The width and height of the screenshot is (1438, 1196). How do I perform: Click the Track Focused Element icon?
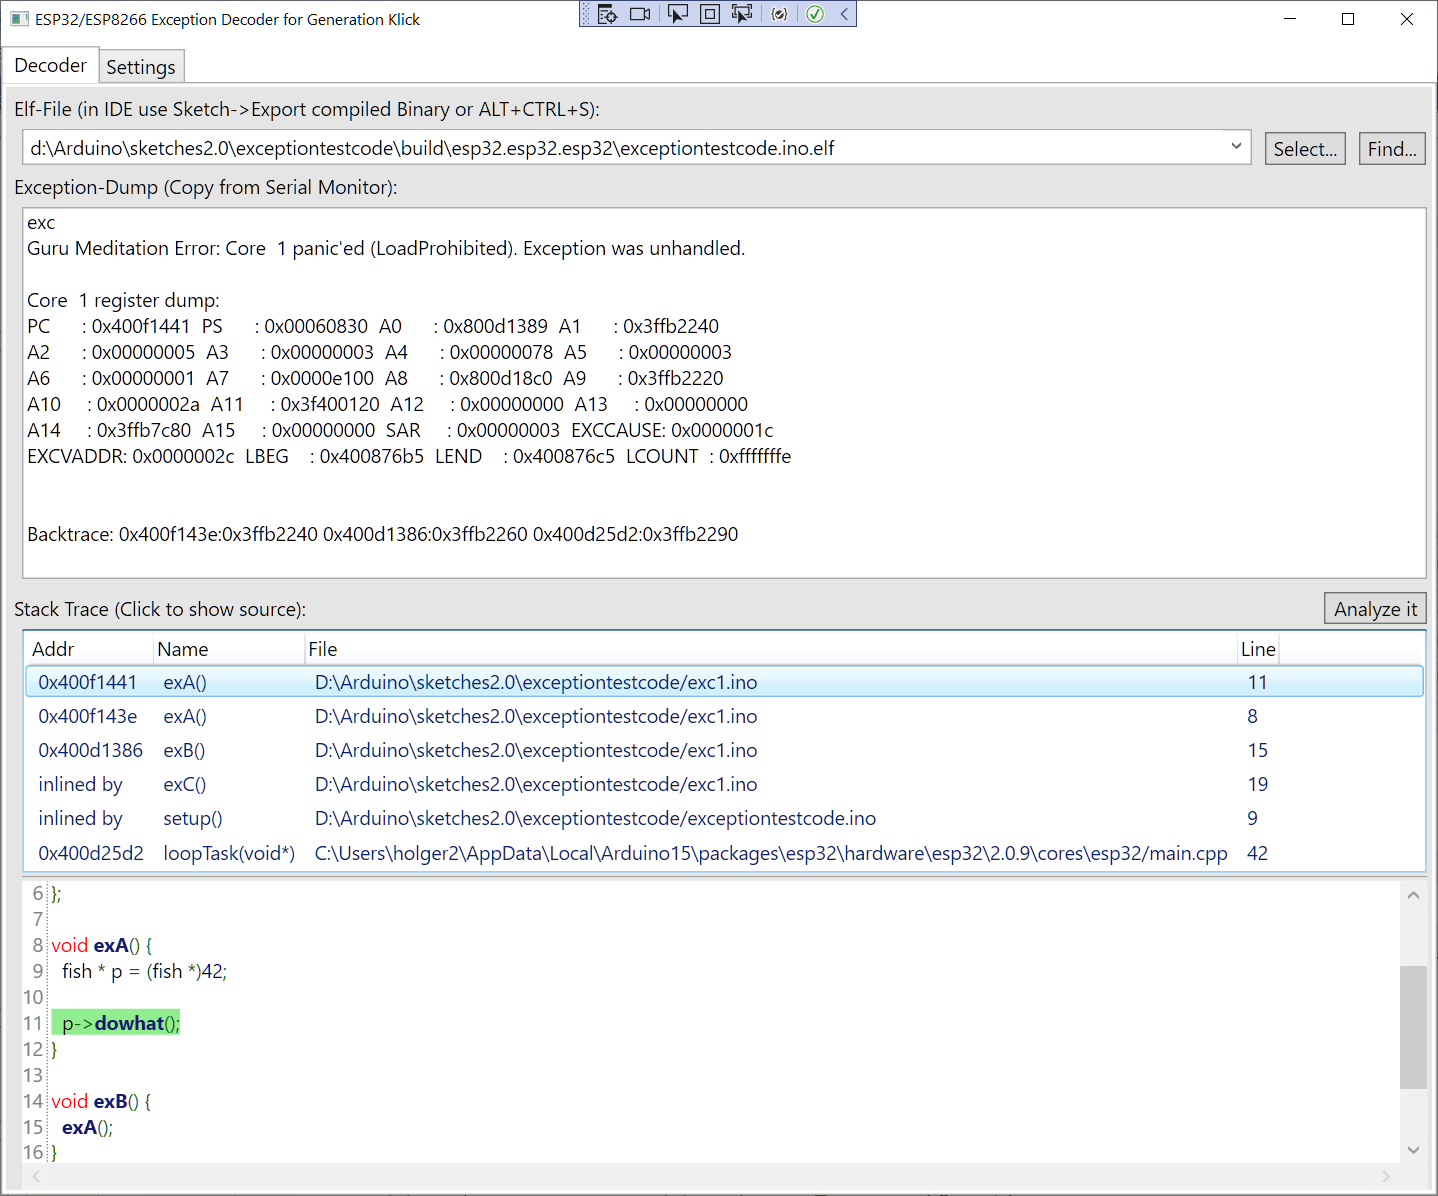[742, 14]
